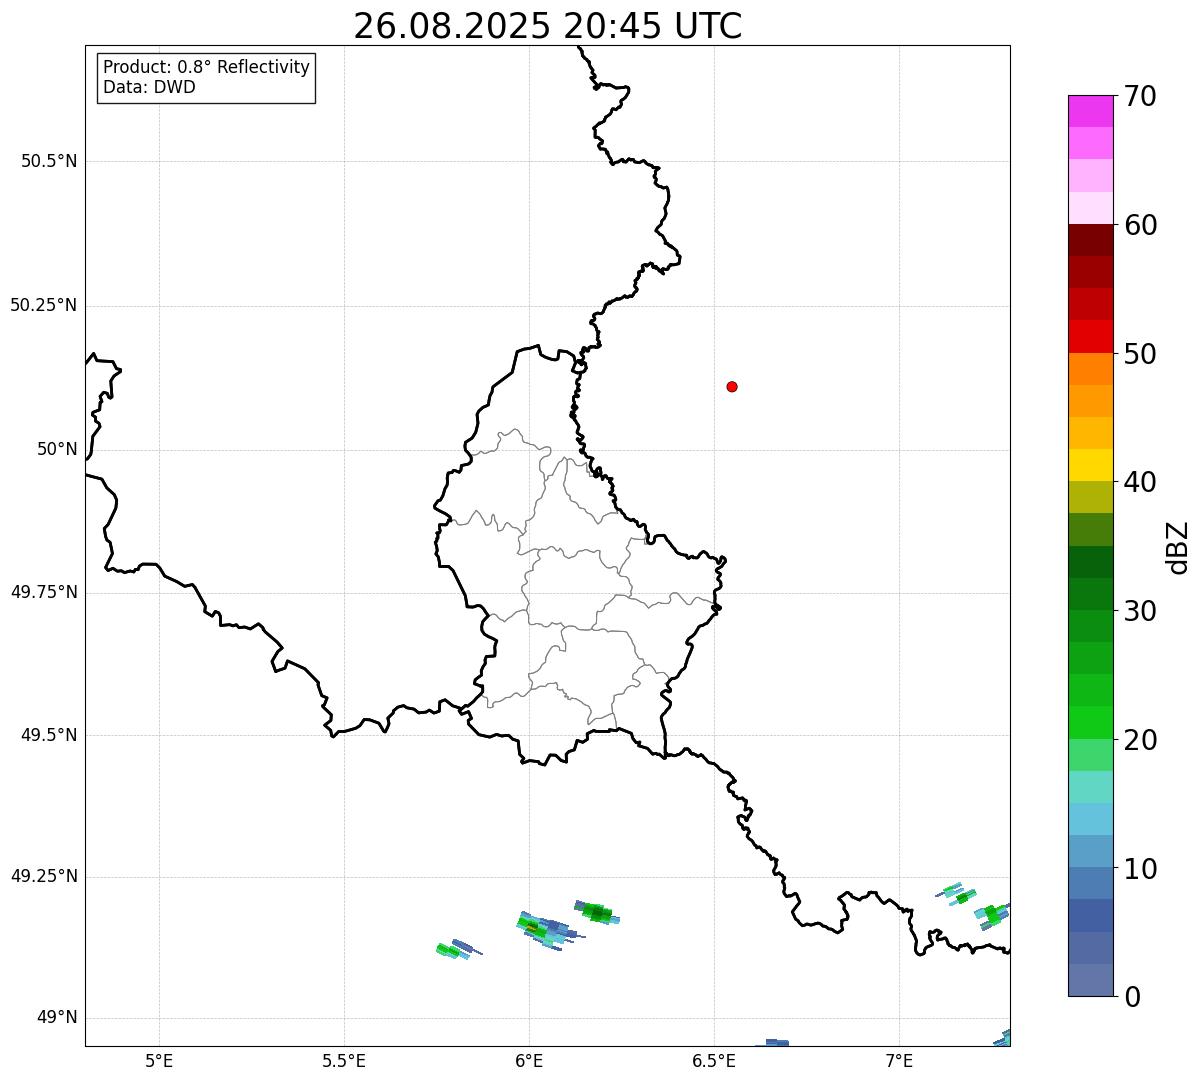
Task: Click the 49.25°N latitude label
Action: 44,877
